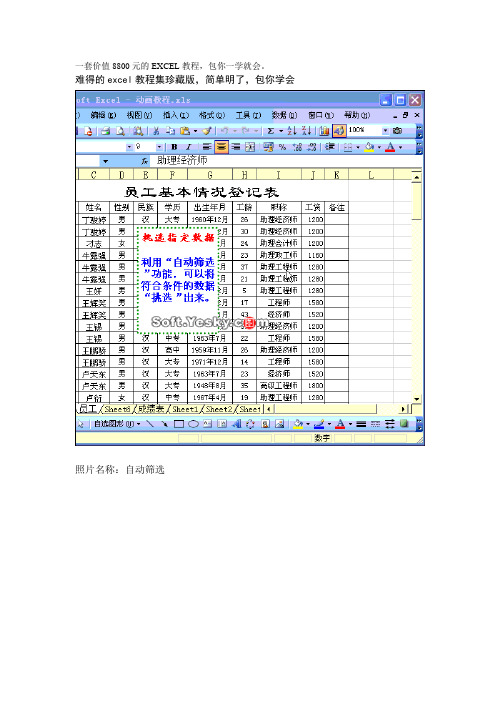Expand AutoSum dropdown arrow
Viewport: 496px width, 702px height.
pyautogui.click(x=281, y=131)
